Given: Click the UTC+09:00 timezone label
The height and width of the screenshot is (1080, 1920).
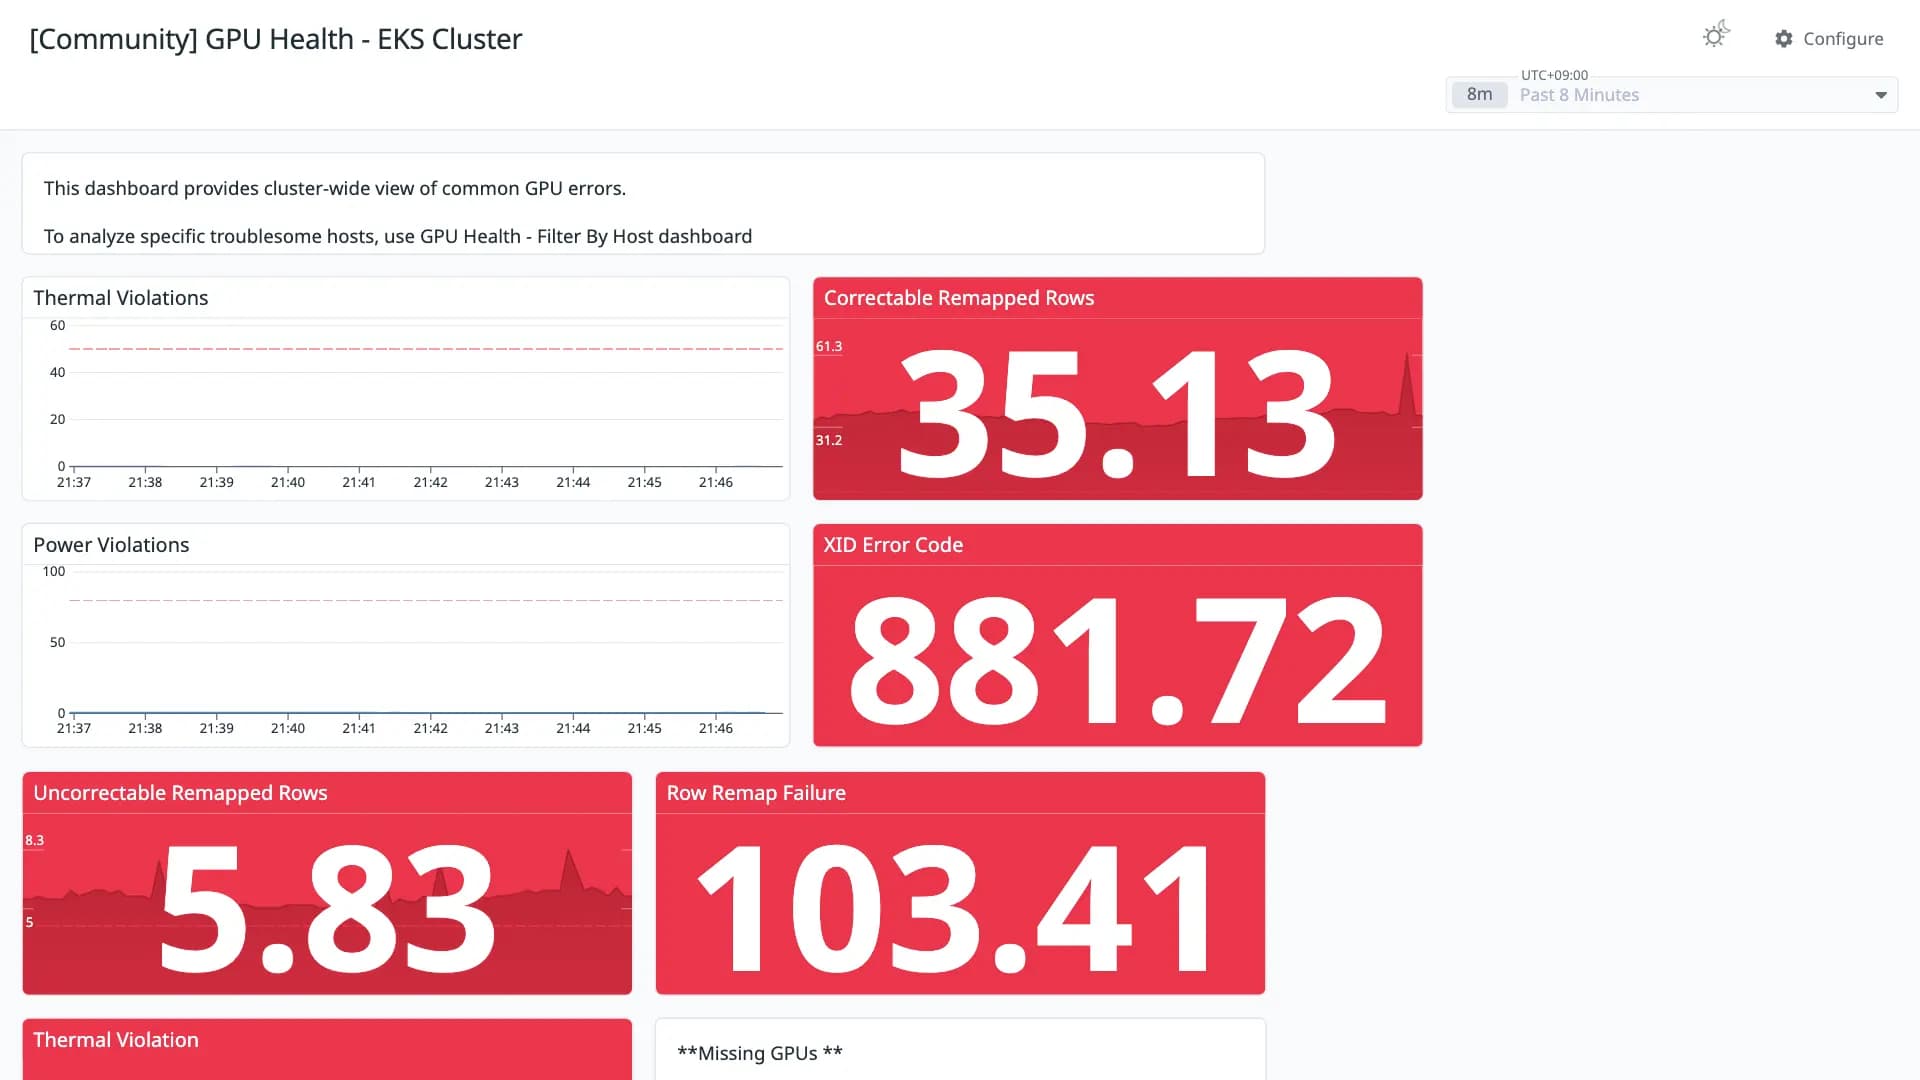Looking at the screenshot, I should pyautogui.click(x=1554, y=75).
